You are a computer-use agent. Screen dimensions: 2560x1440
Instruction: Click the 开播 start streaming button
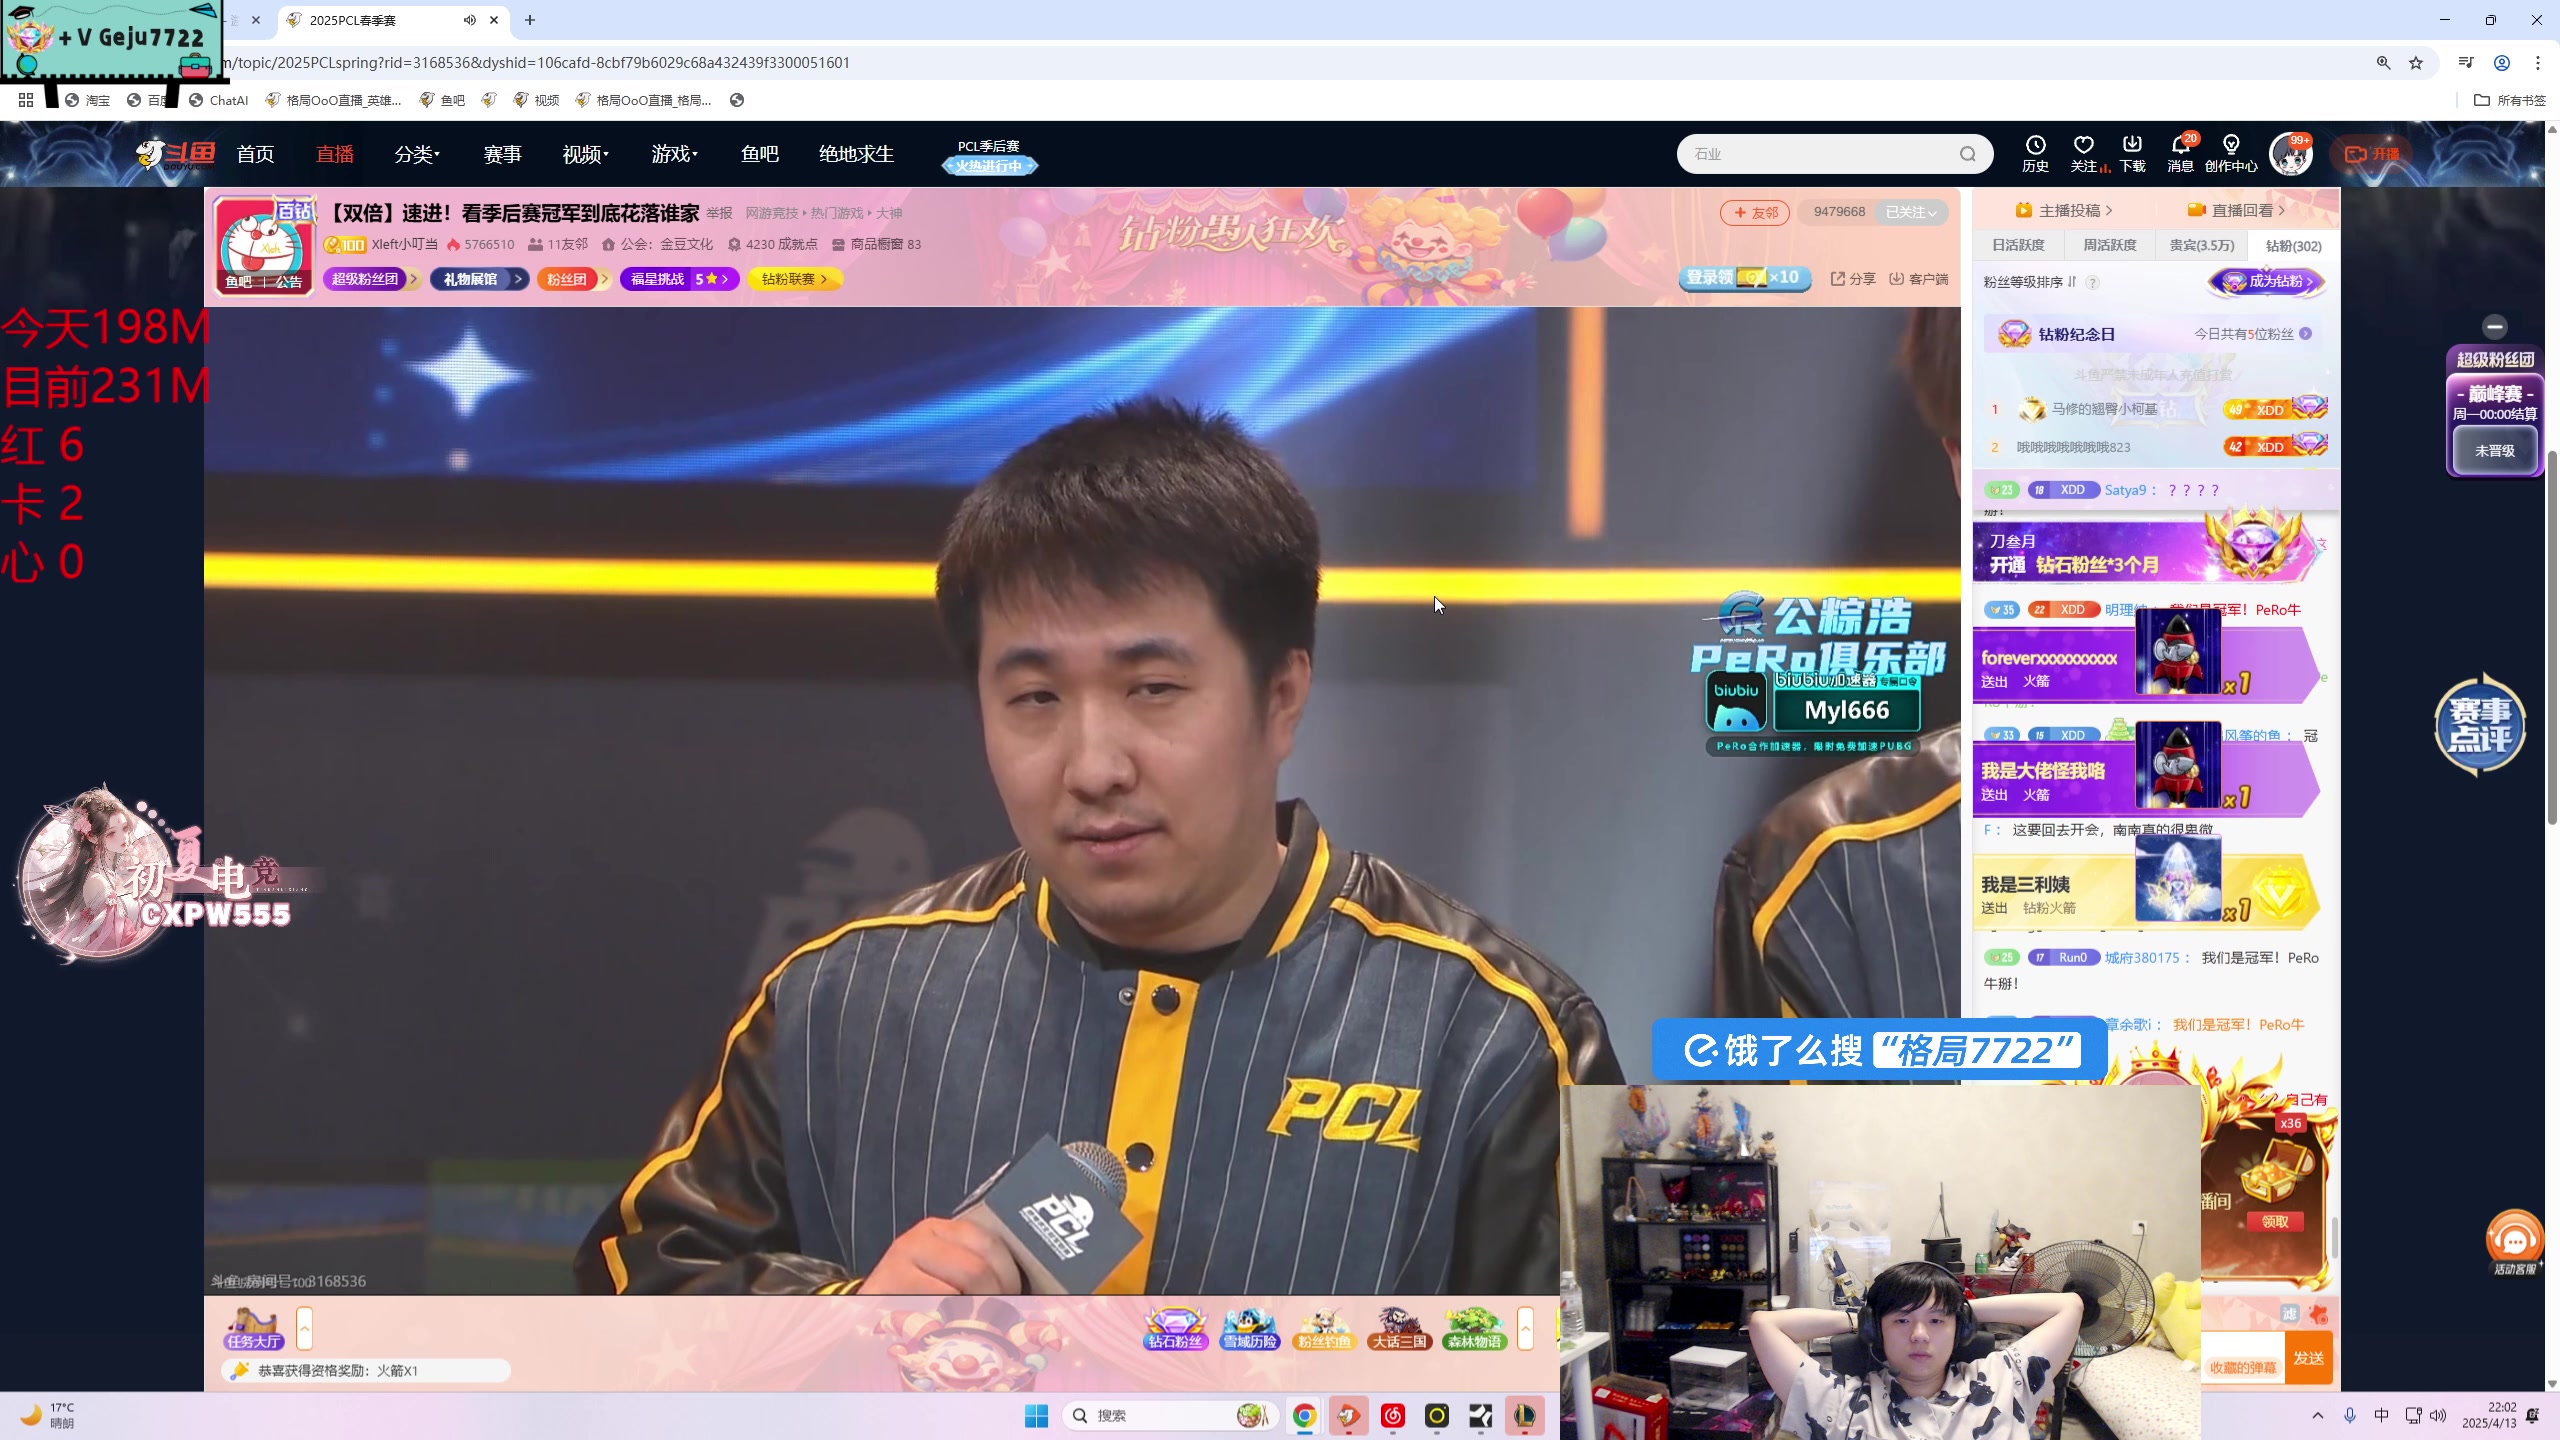tap(2372, 154)
